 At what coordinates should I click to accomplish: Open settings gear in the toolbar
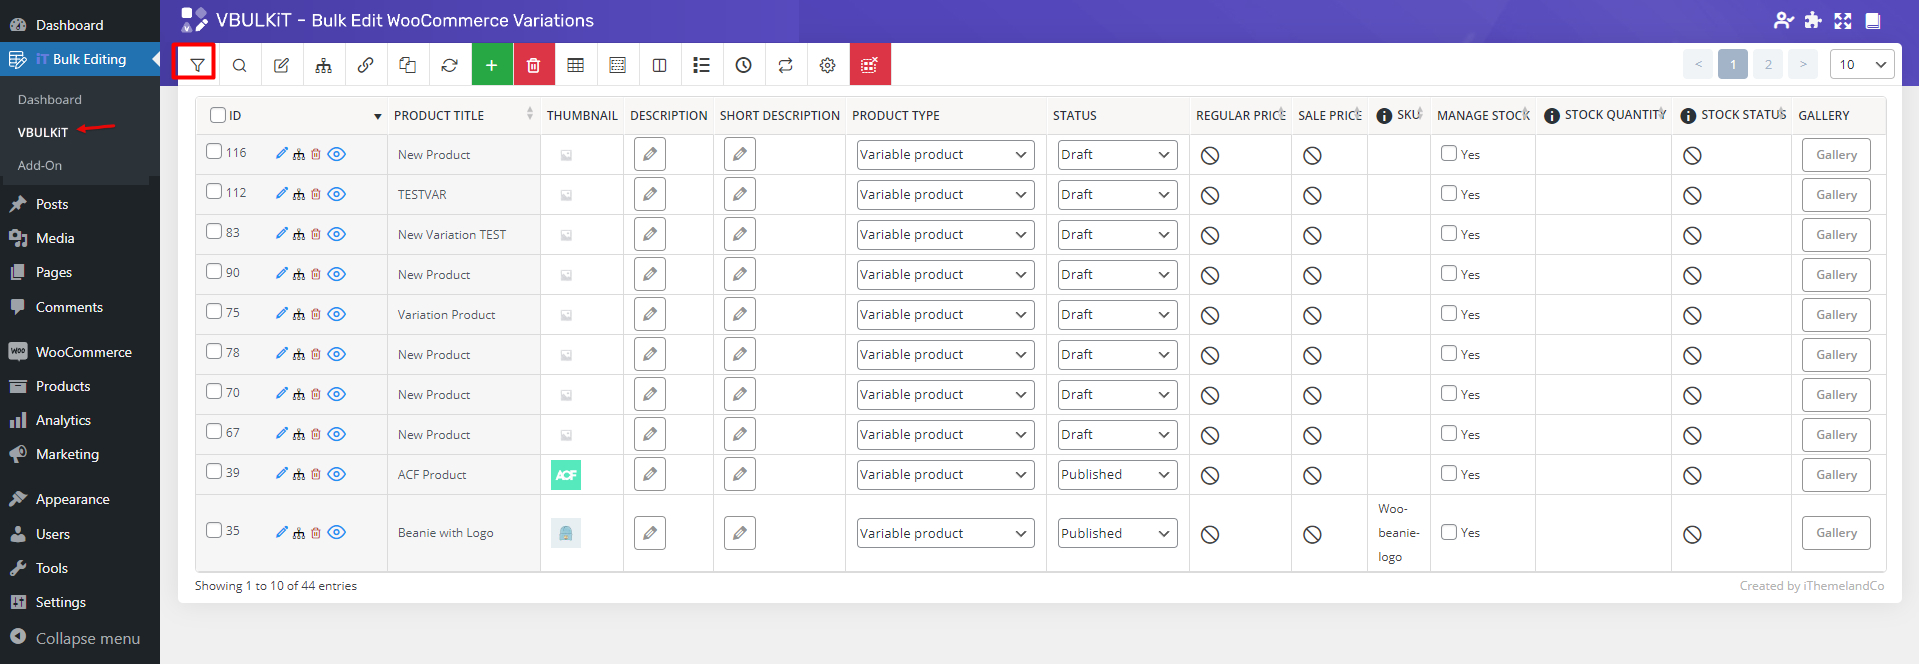point(828,65)
